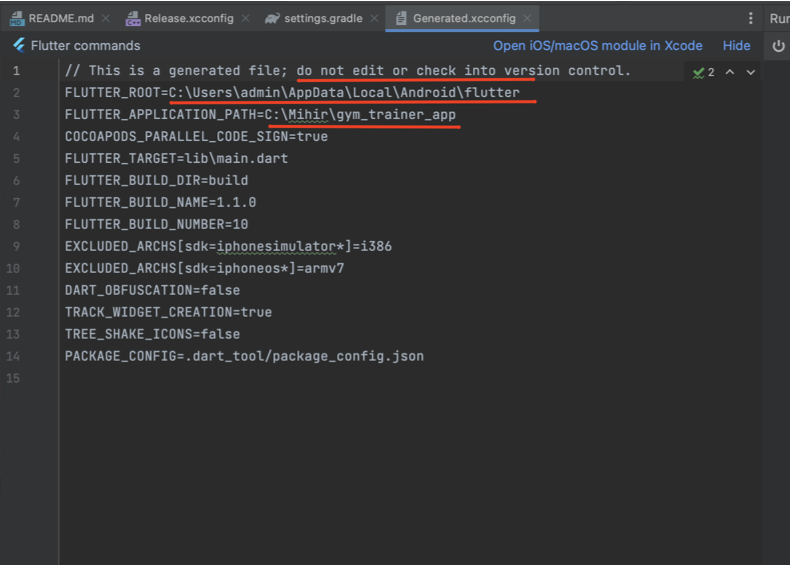Go to previous highlighted problem arrow

pyautogui.click(x=729, y=72)
